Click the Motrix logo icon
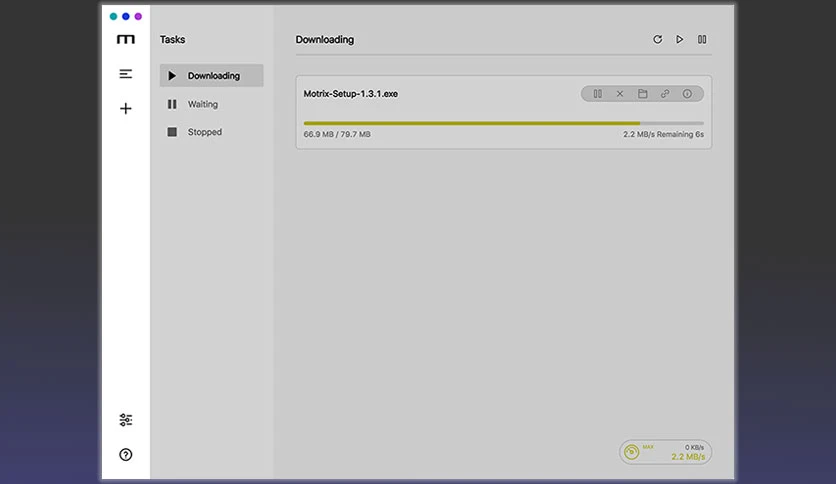The image size is (836, 484). pos(126,39)
